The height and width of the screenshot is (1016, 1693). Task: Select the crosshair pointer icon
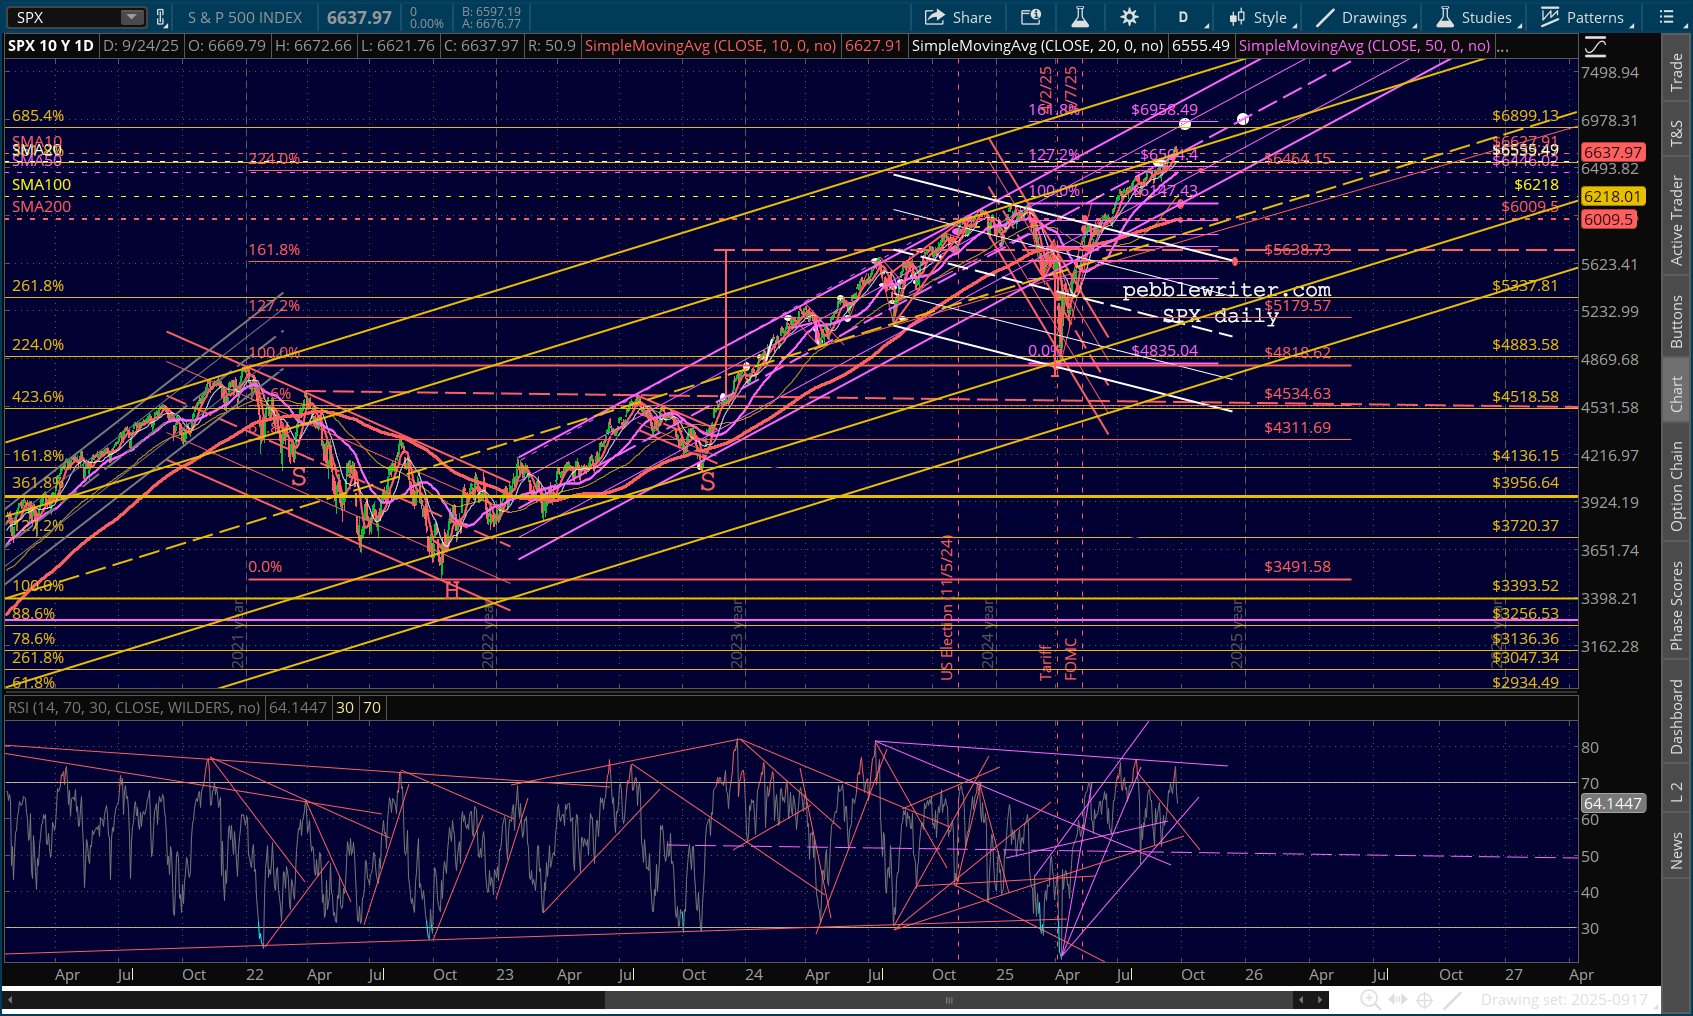1425,999
